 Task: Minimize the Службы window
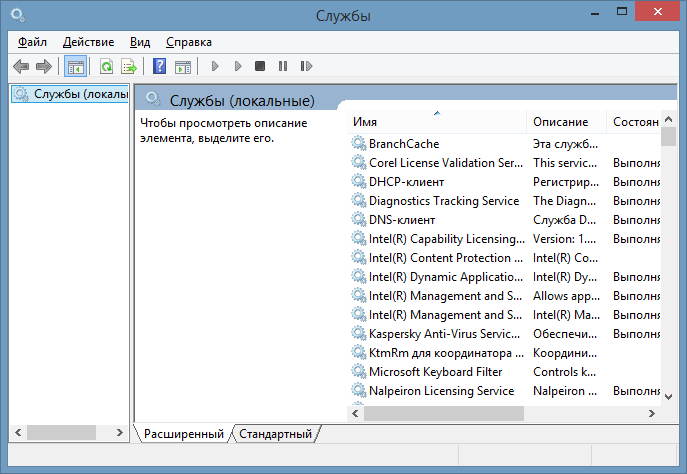click(595, 13)
